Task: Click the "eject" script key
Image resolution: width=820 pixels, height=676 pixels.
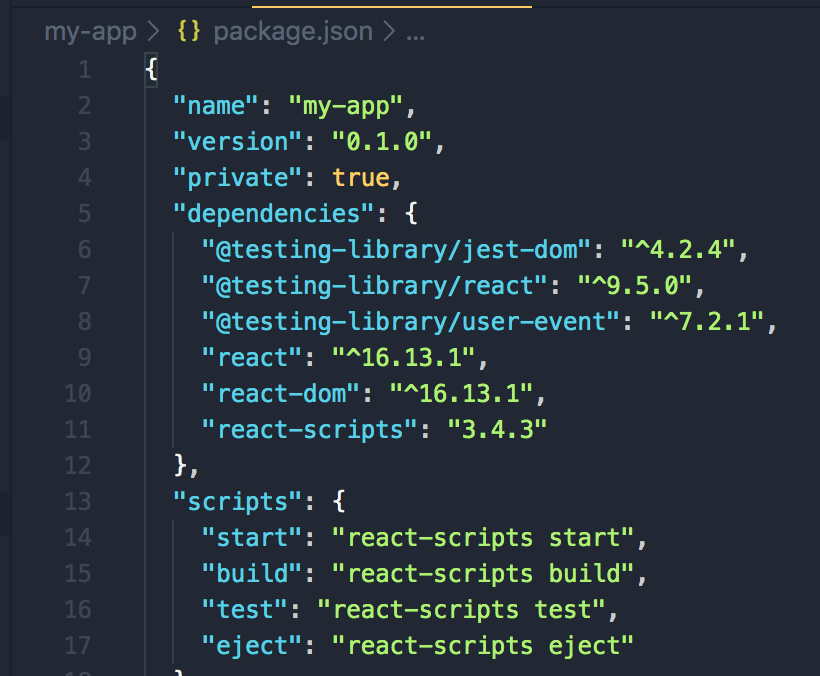Action: pos(252,647)
